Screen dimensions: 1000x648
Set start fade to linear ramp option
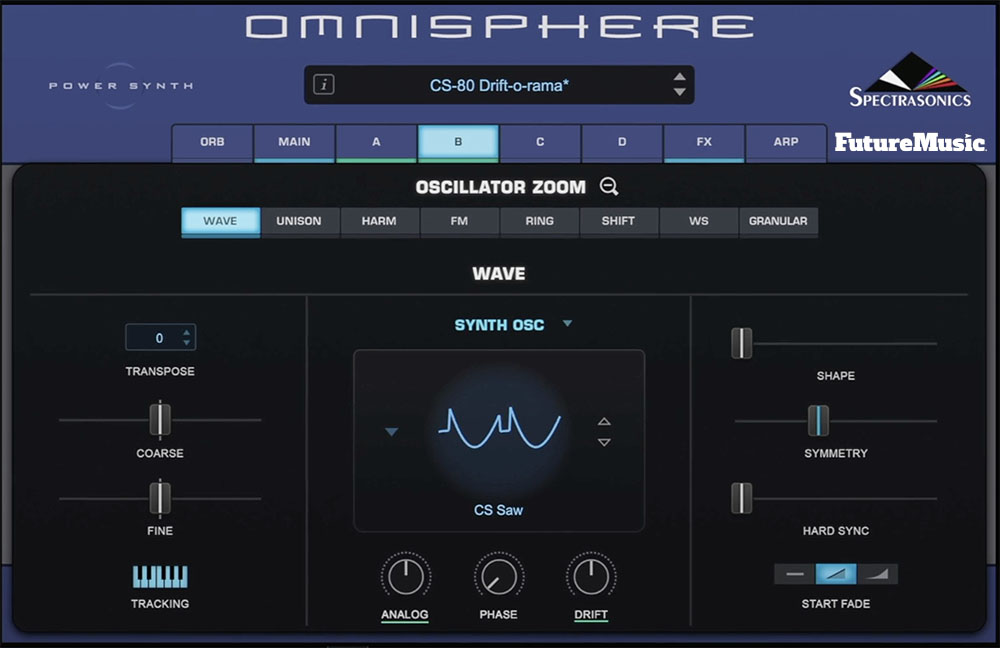tap(836, 574)
